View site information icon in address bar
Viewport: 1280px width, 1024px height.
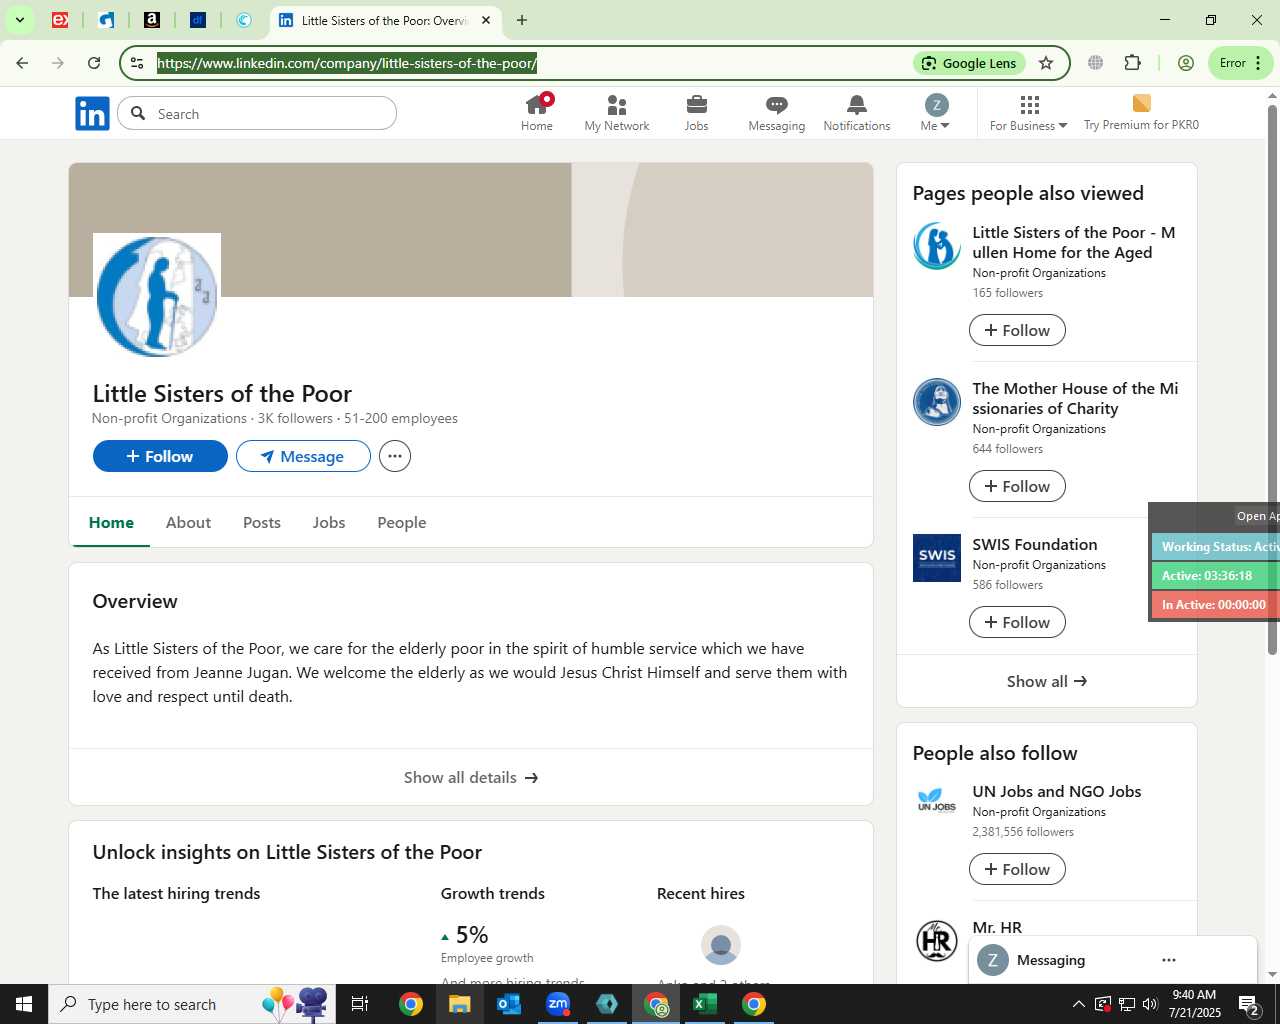point(137,63)
